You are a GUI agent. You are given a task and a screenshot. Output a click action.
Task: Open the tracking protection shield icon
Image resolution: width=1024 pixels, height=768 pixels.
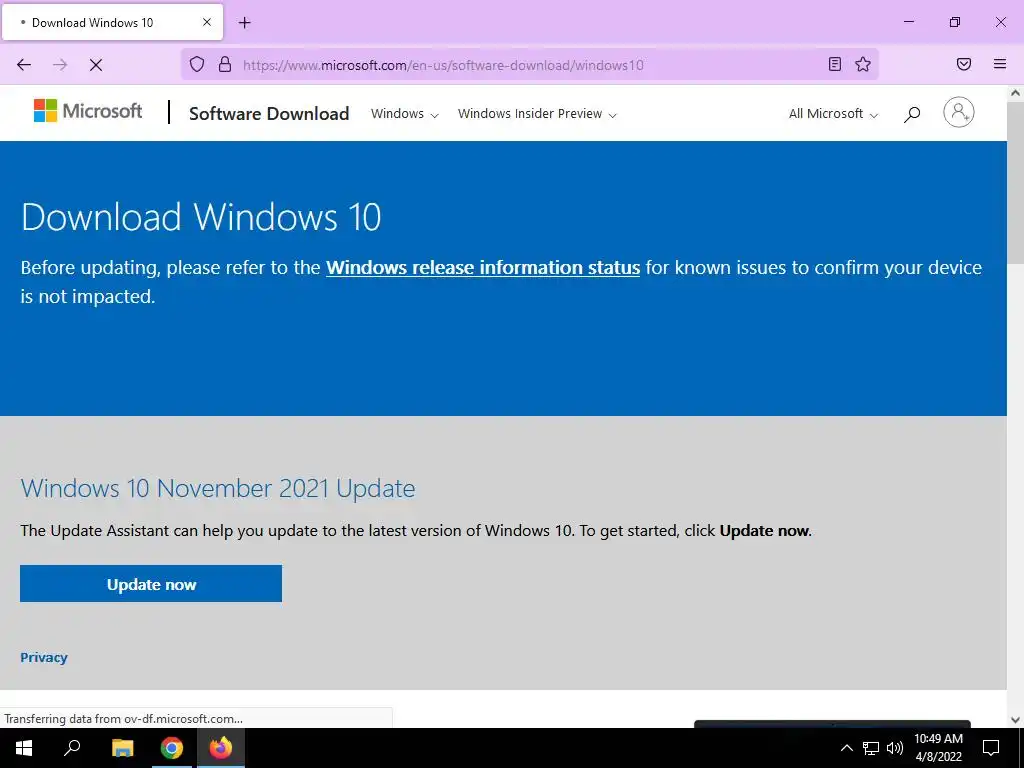click(x=197, y=64)
